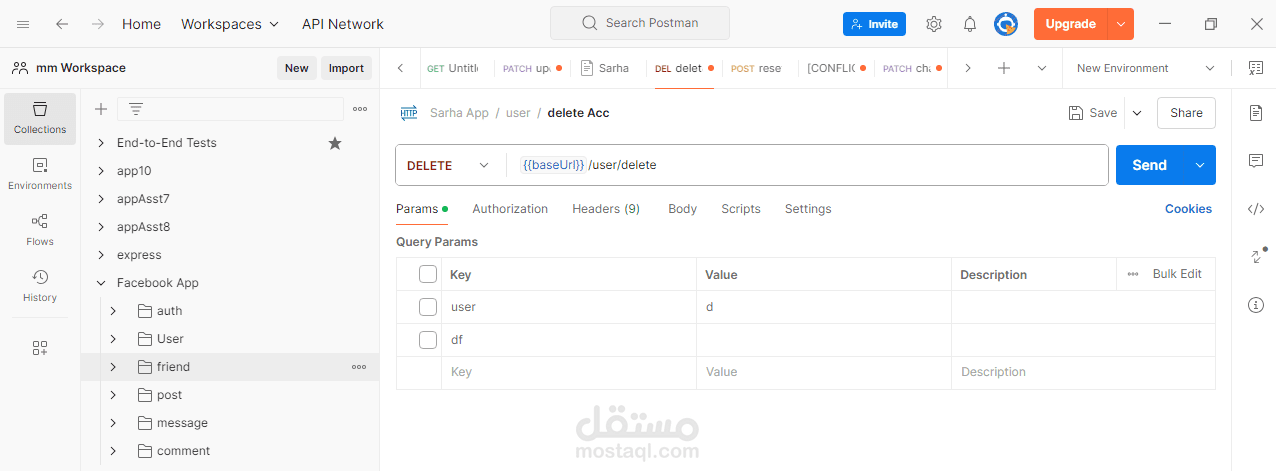Switch to the Headers (9) tab
Image resolution: width=1276 pixels, height=471 pixels.
[x=606, y=209]
